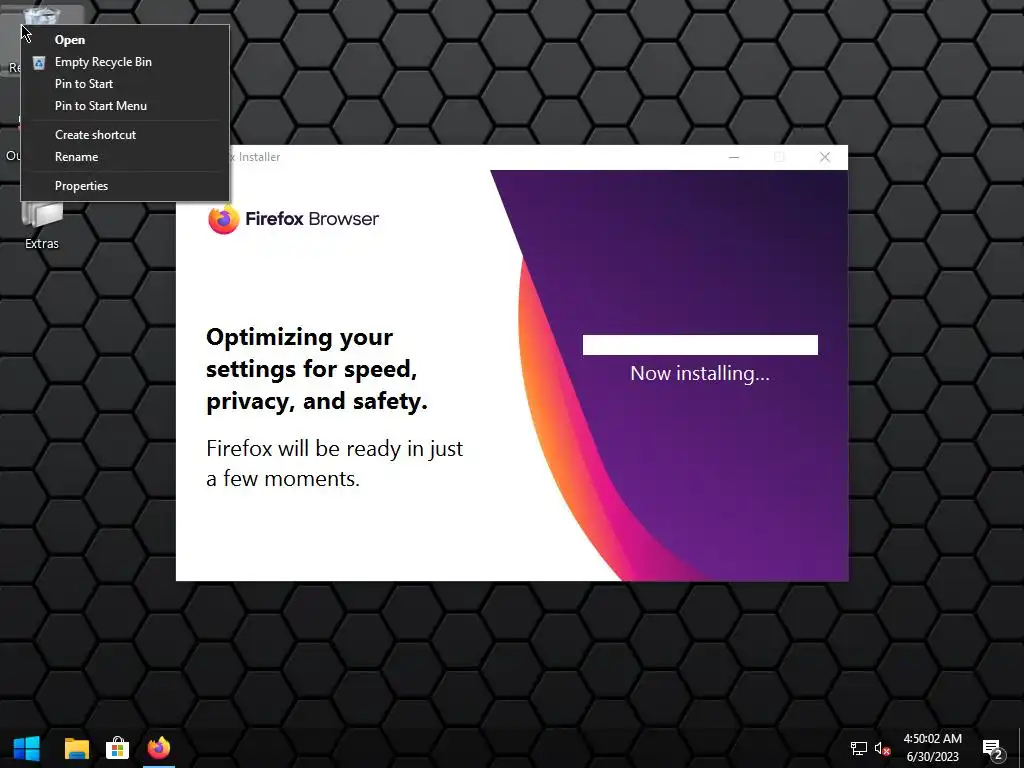Open the Extras folder on desktop
1024x768 pixels.
coord(42,225)
